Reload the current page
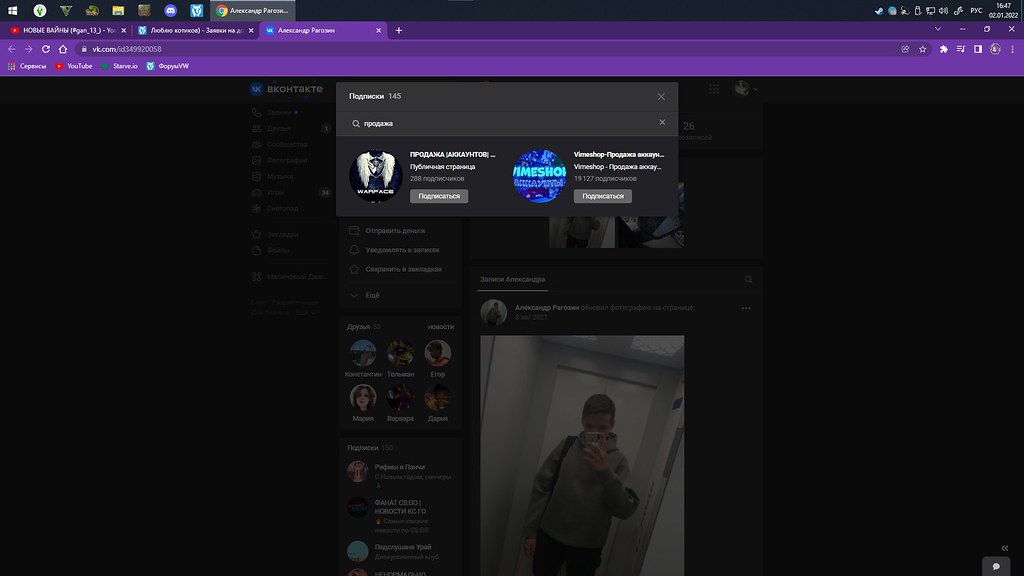 [46, 49]
